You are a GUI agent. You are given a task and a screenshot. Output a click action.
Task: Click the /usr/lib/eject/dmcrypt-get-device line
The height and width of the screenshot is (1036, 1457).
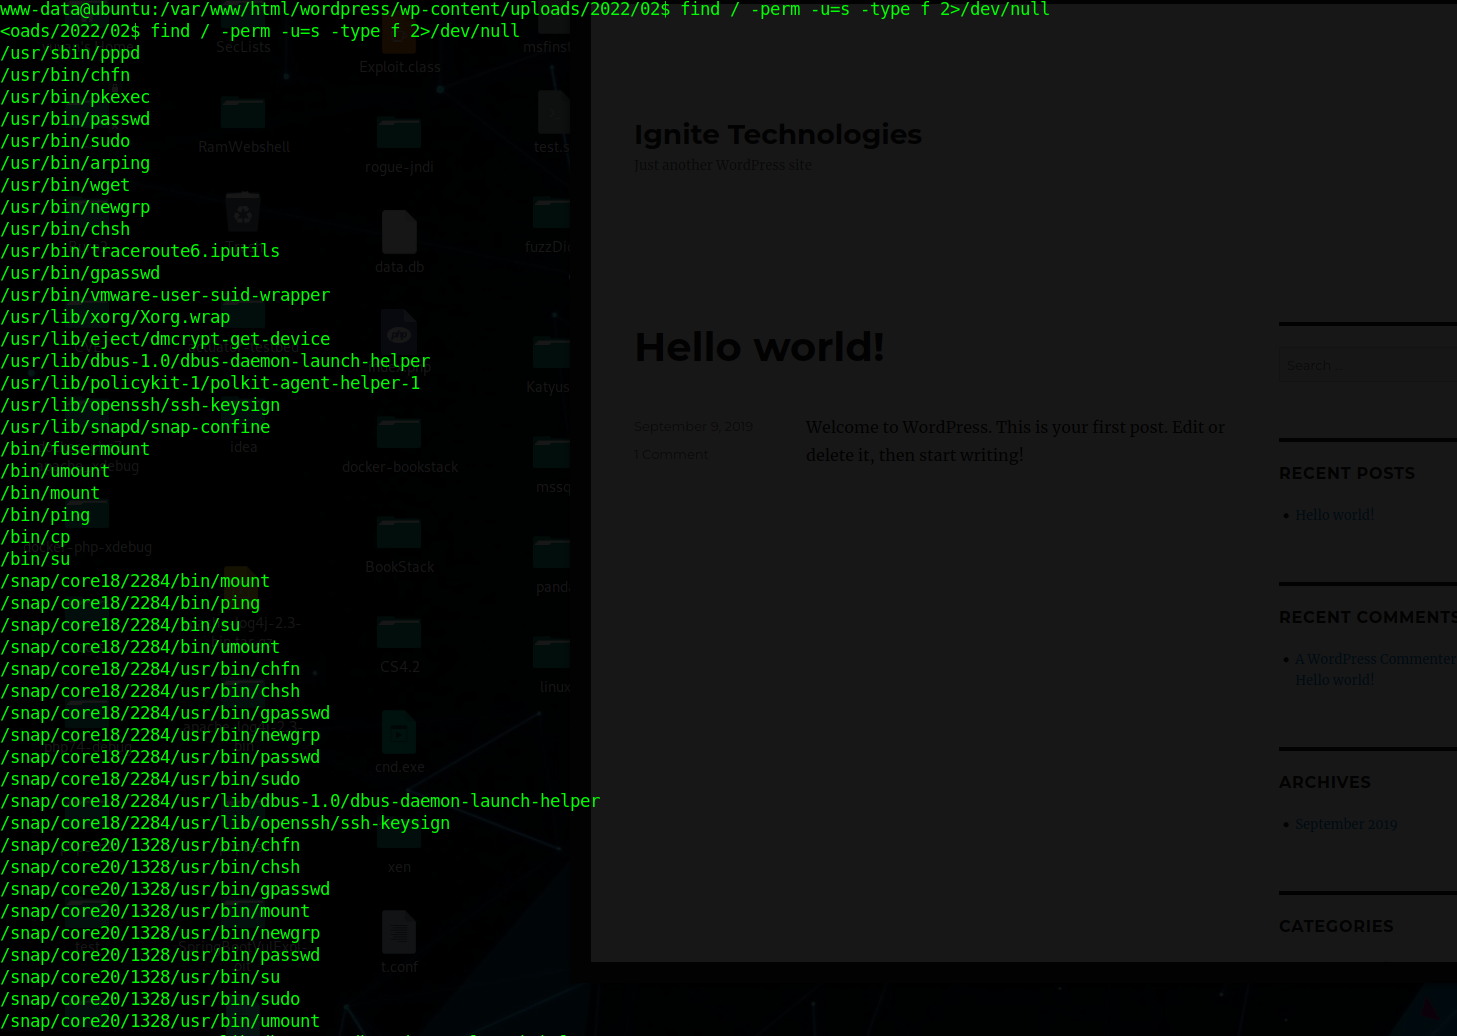[165, 339]
